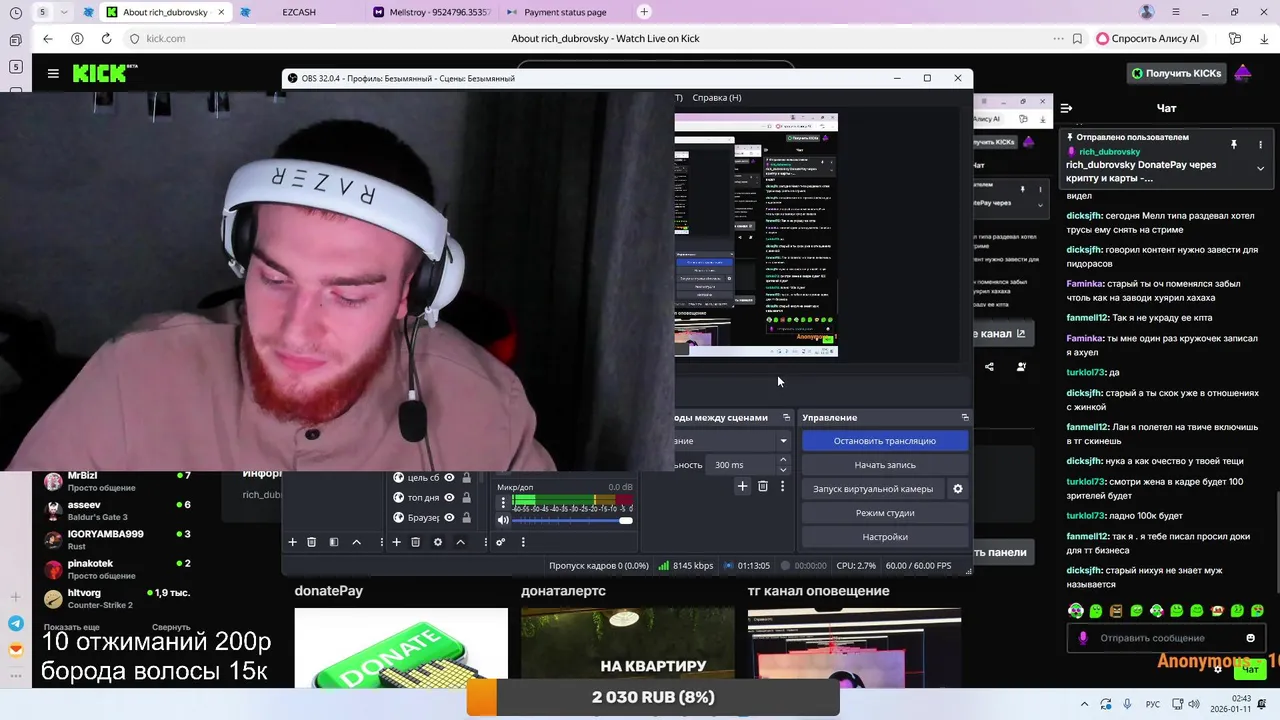Screen dimensions: 1280x720
Task: Click Остановить трансляцию button
Action: pos(885,441)
